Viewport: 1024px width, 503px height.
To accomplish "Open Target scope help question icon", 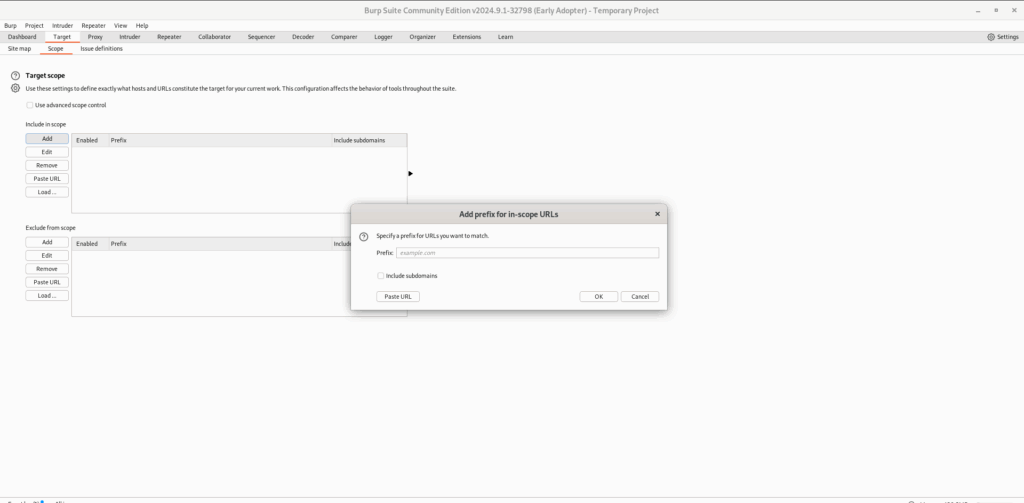I will [x=16, y=76].
